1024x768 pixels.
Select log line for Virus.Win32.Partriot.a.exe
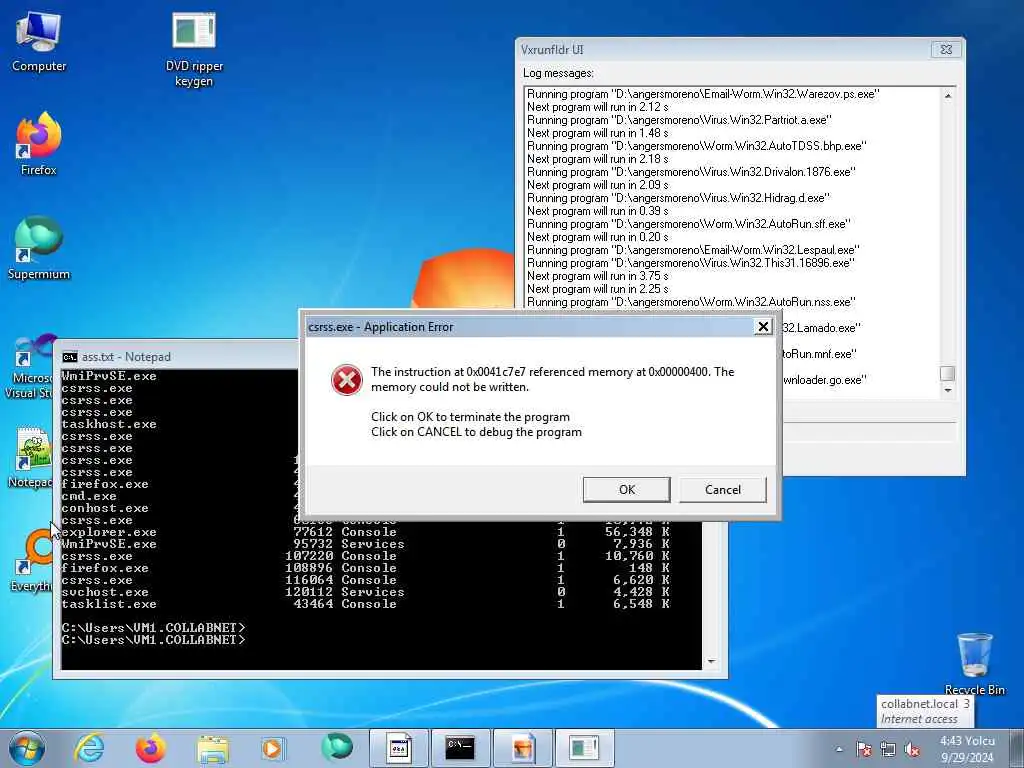click(x=679, y=120)
